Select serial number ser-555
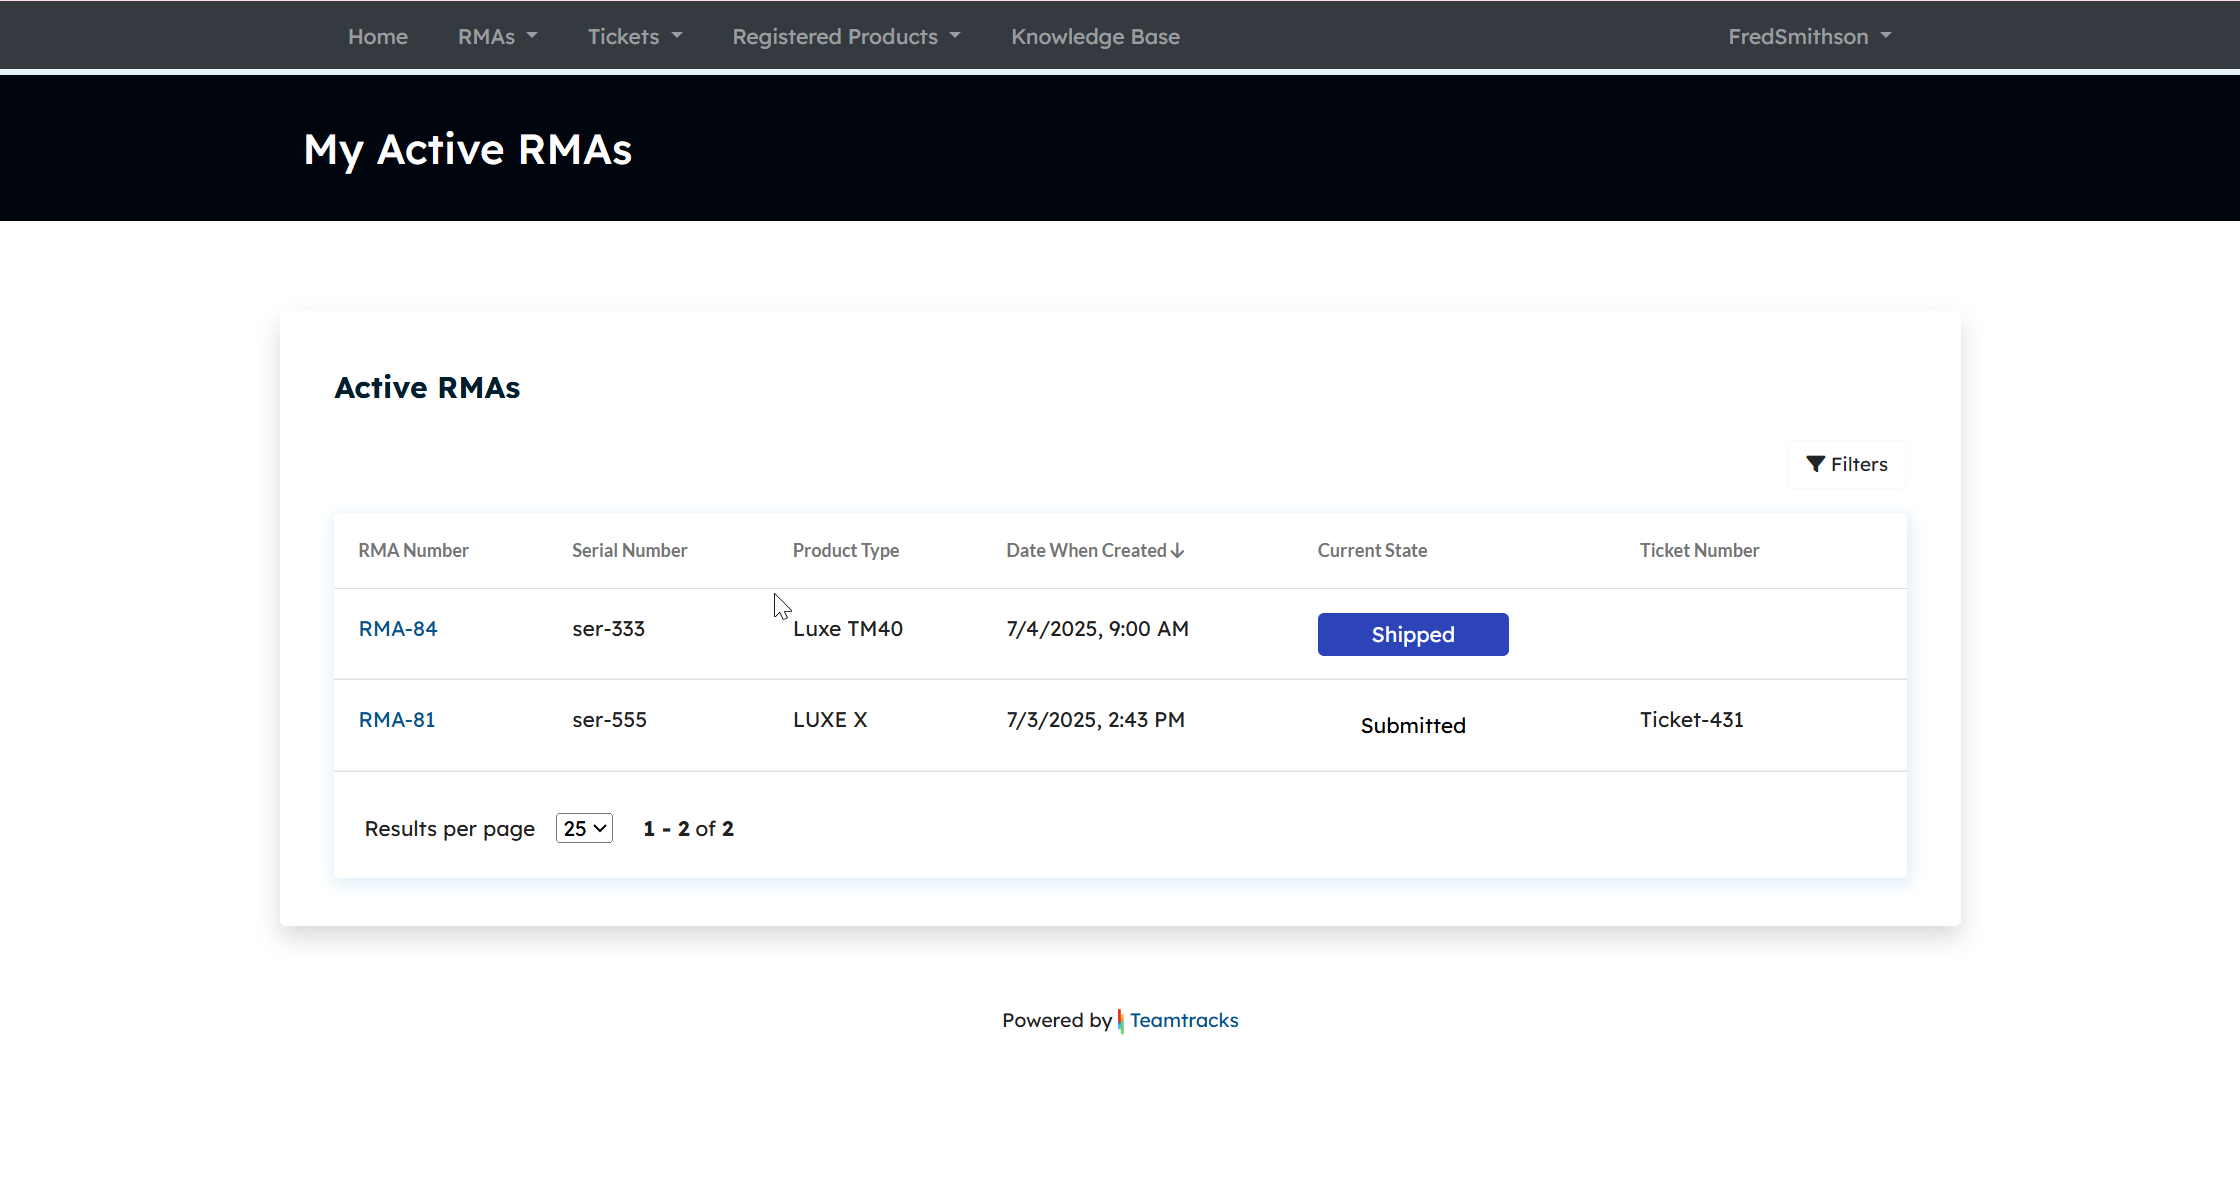The width and height of the screenshot is (2240, 1198). (609, 720)
